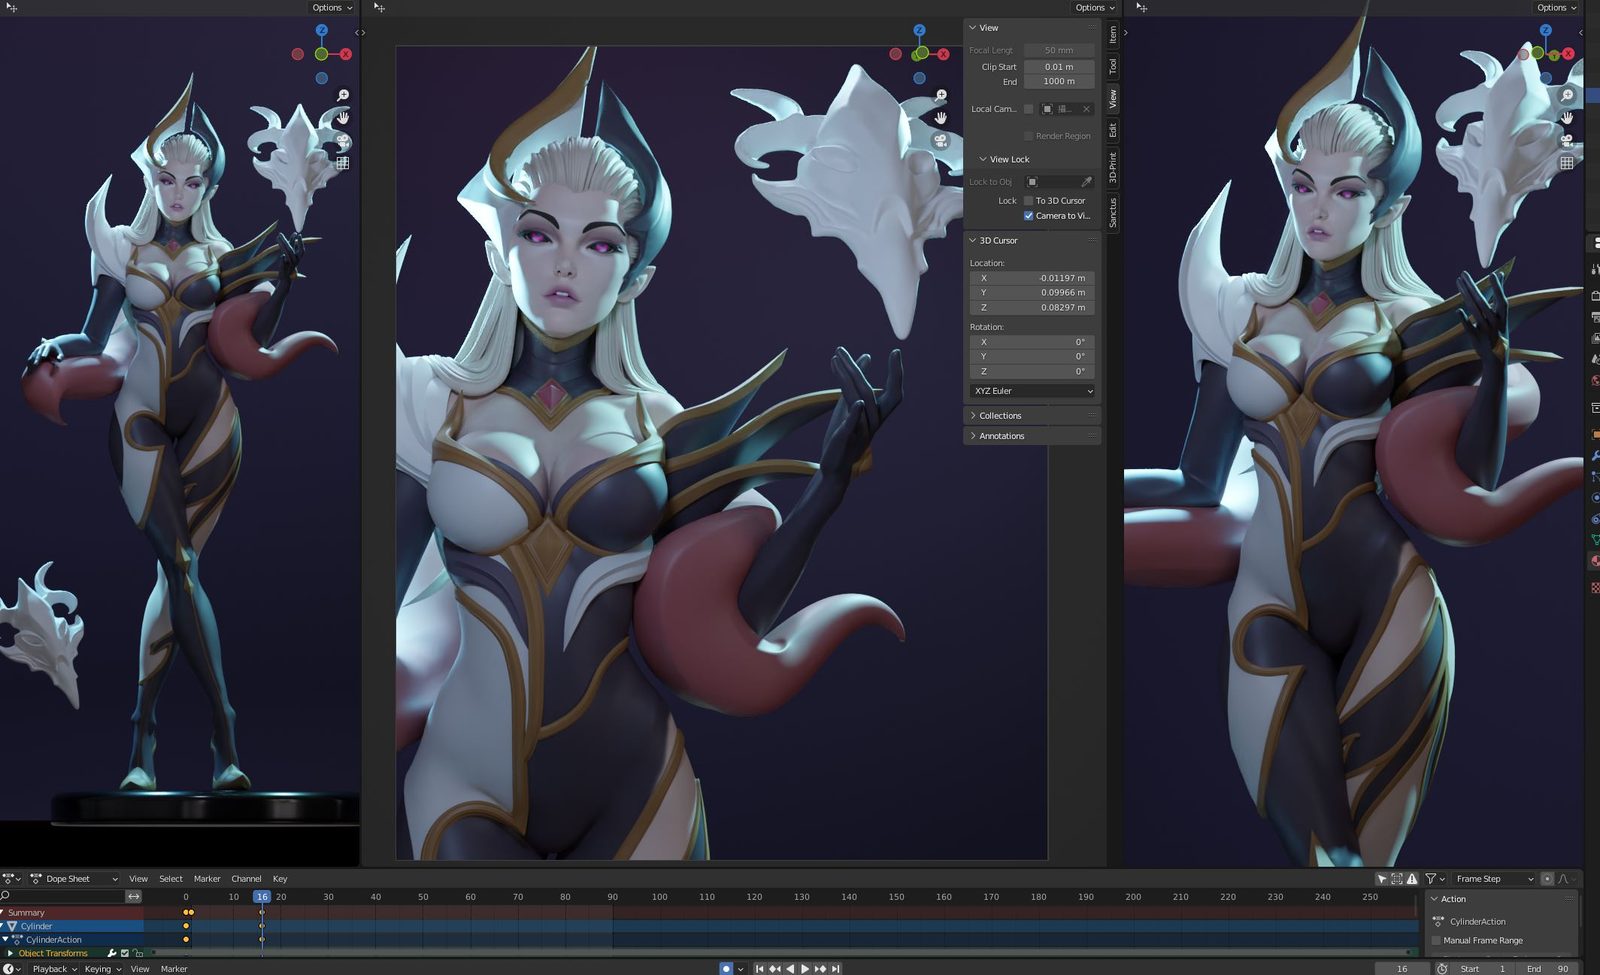Click the blue Z axis gizmo in center viewport
The image size is (1600, 975).
[x=920, y=31]
